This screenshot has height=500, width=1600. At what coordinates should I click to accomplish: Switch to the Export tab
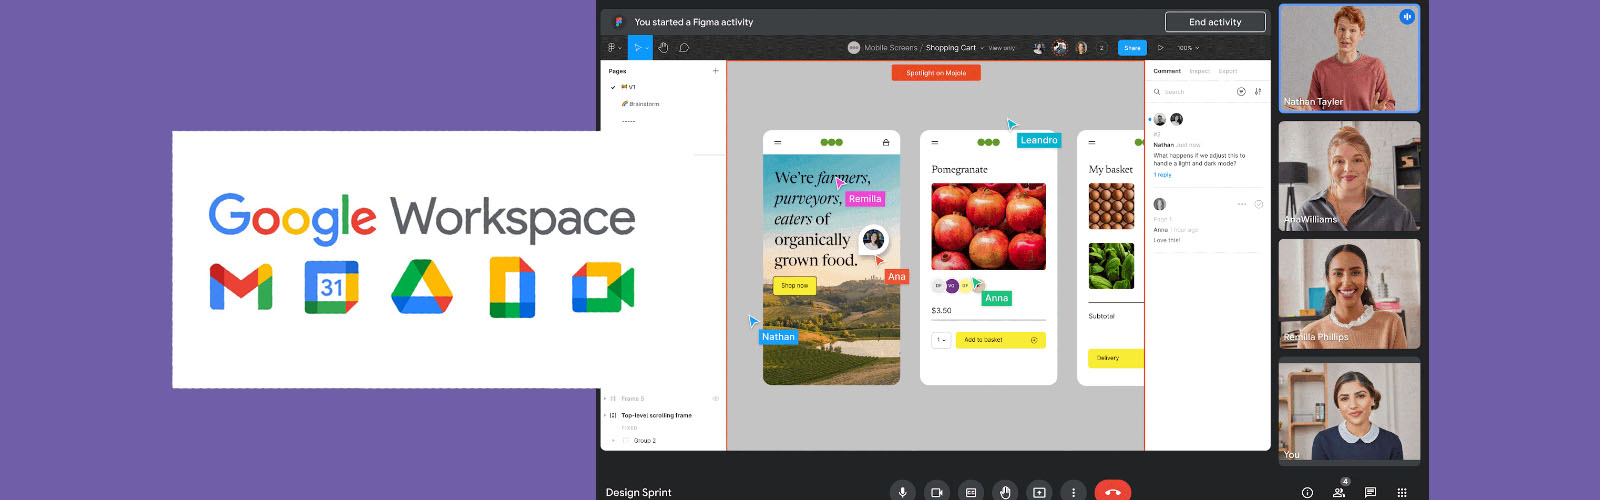pos(1228,71)
